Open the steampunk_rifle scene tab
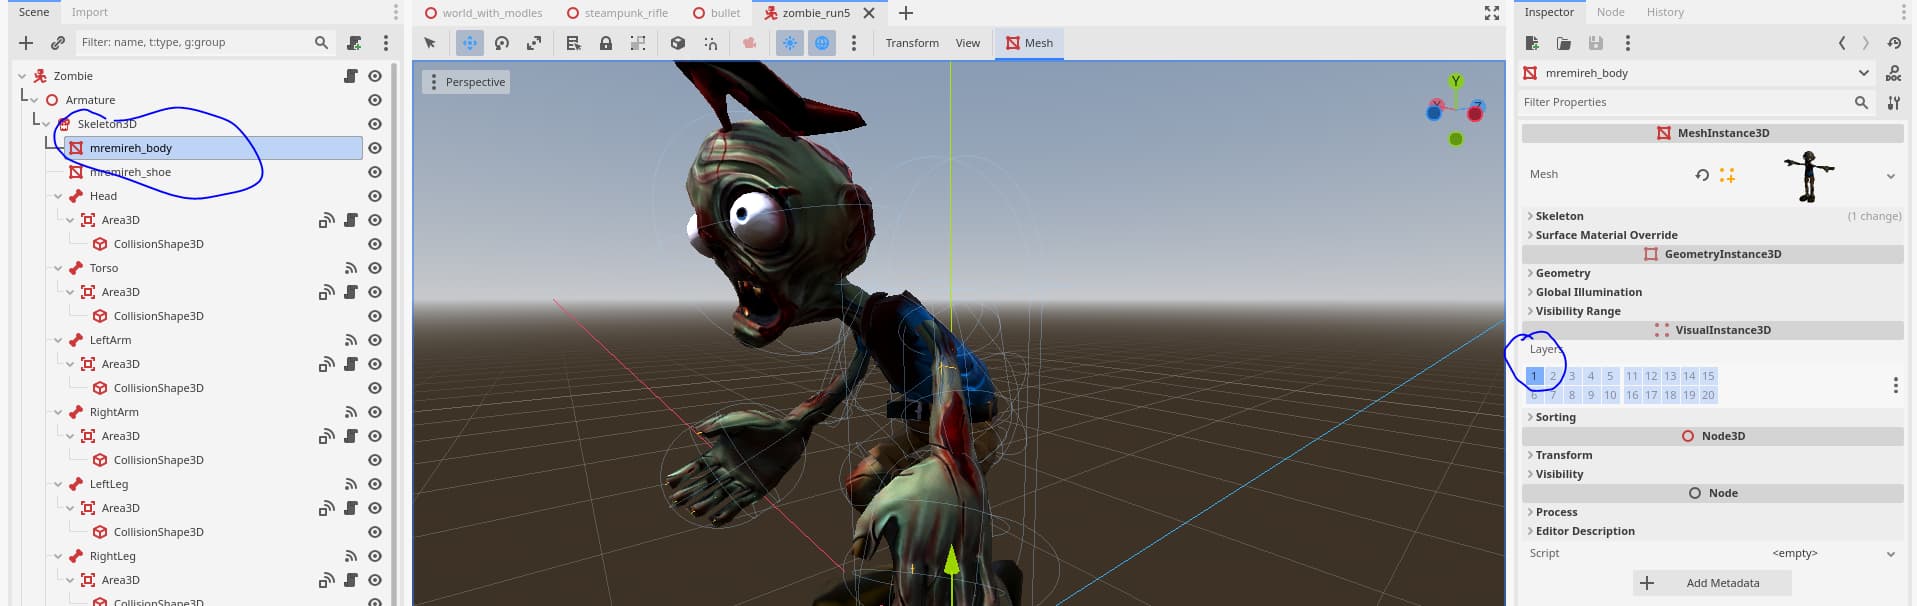This screenshot has width=1917, height=606. coord(617,13)
